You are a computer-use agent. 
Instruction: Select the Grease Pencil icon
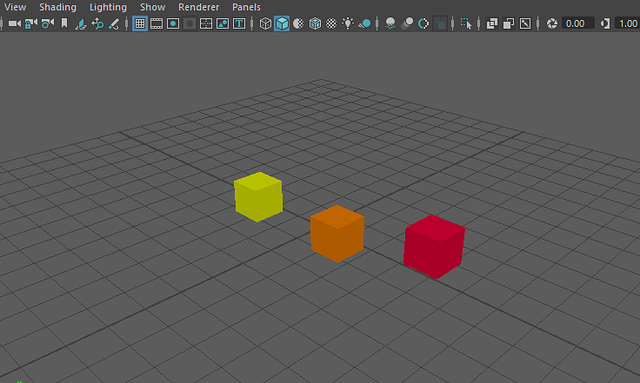(x=114, y=24)
